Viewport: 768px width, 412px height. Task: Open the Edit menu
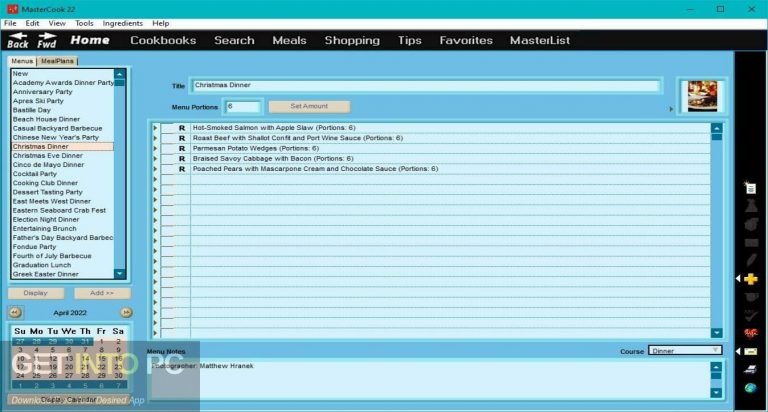(32, 23)
